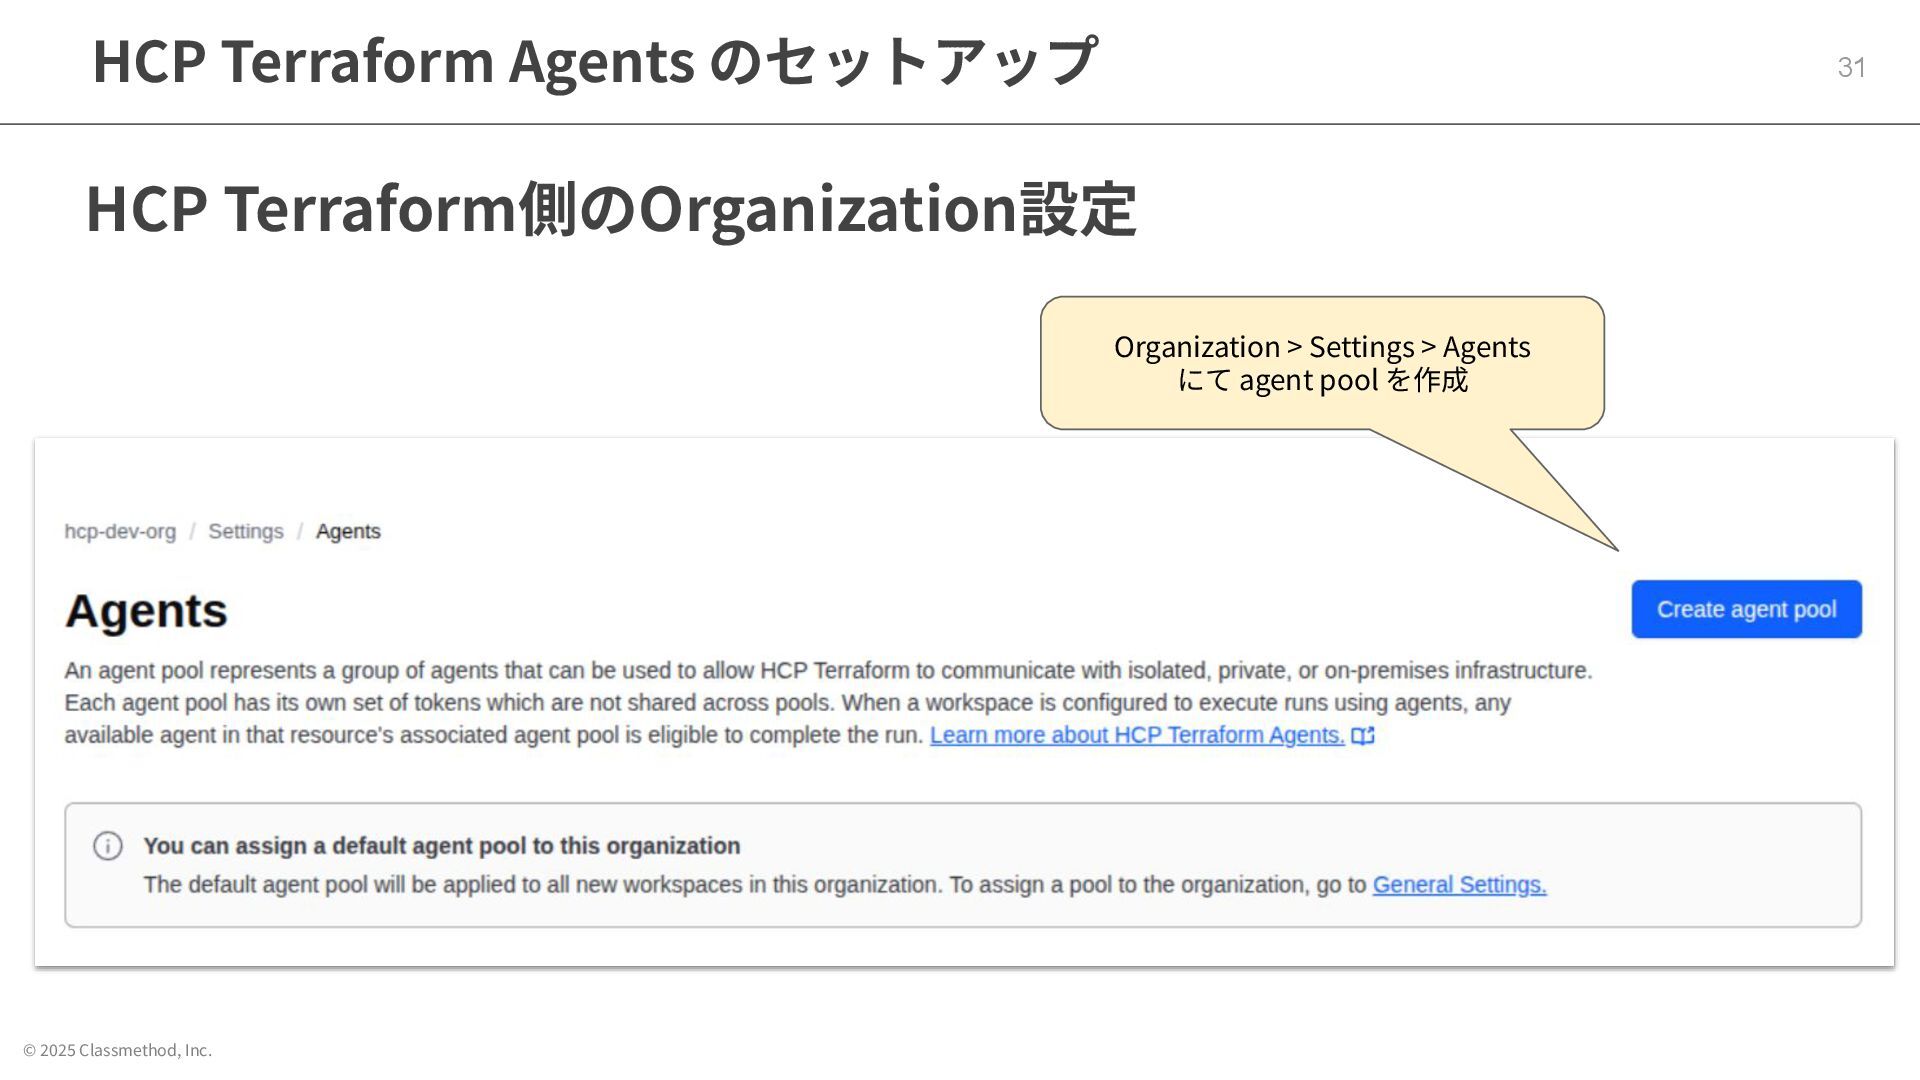Click the Agents page heading
Viewport: 1920px width, 1080px height.
click(146, 611)
